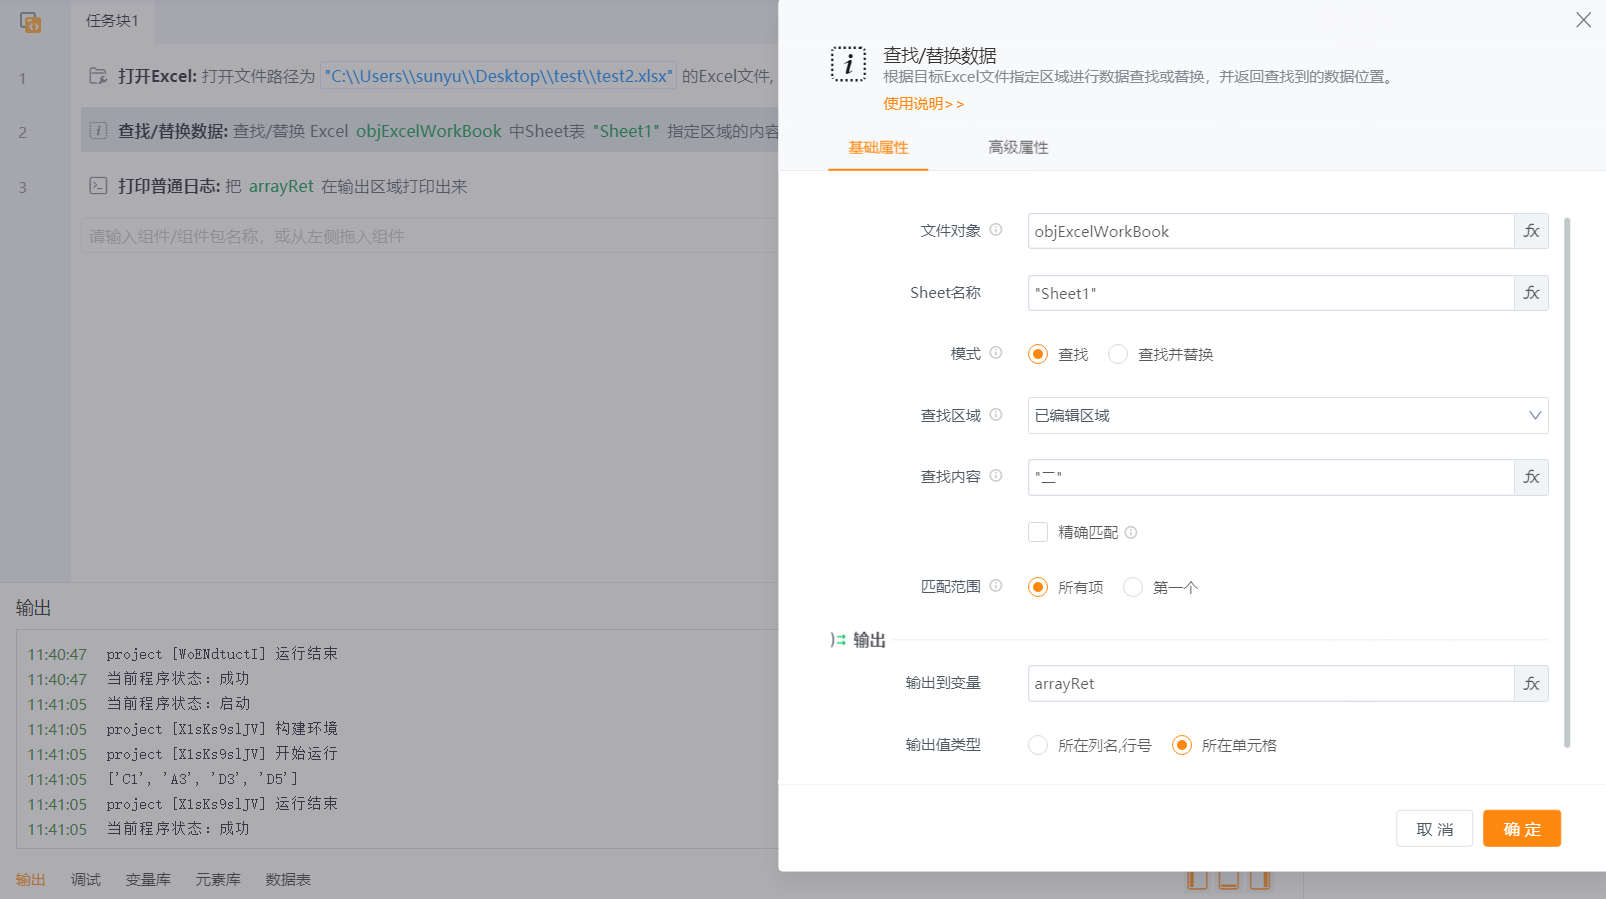Click the fx button beside Sheet名称 field
This screenshot has height=899, width=1606.
point(1531,293)
